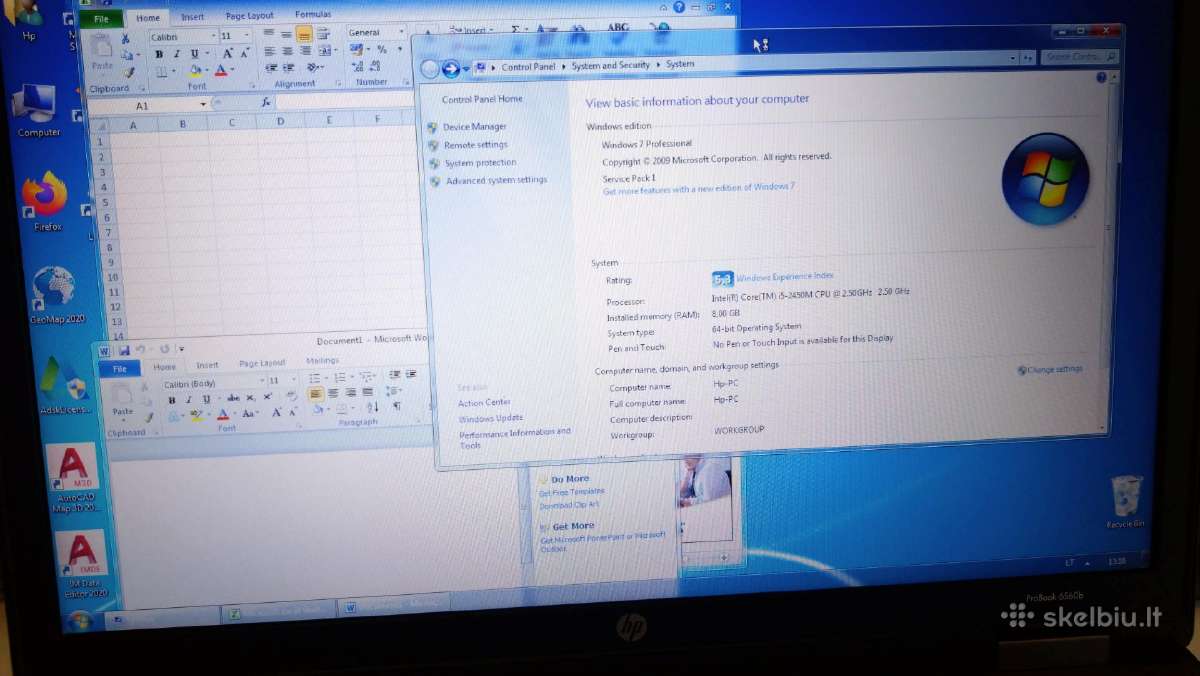This screenshot has height=676, width=1200.
Task: Click the help question mark icon
Action: pos(1101,78)
